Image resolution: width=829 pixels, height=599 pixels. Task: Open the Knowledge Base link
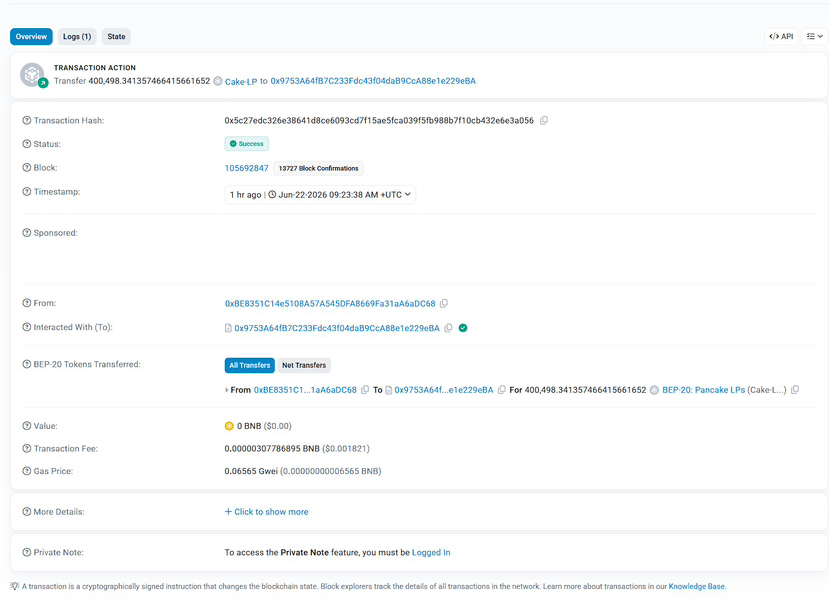696,586
